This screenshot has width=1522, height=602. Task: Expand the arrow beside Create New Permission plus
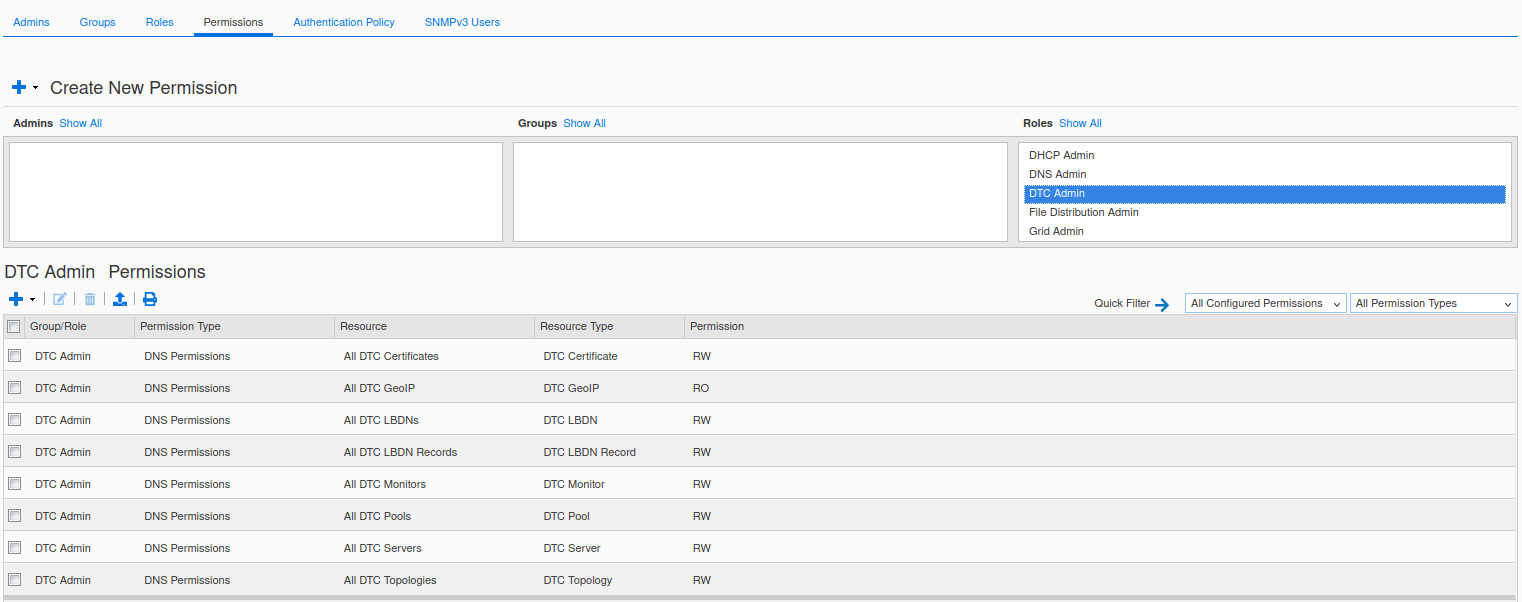pos(36,88)
